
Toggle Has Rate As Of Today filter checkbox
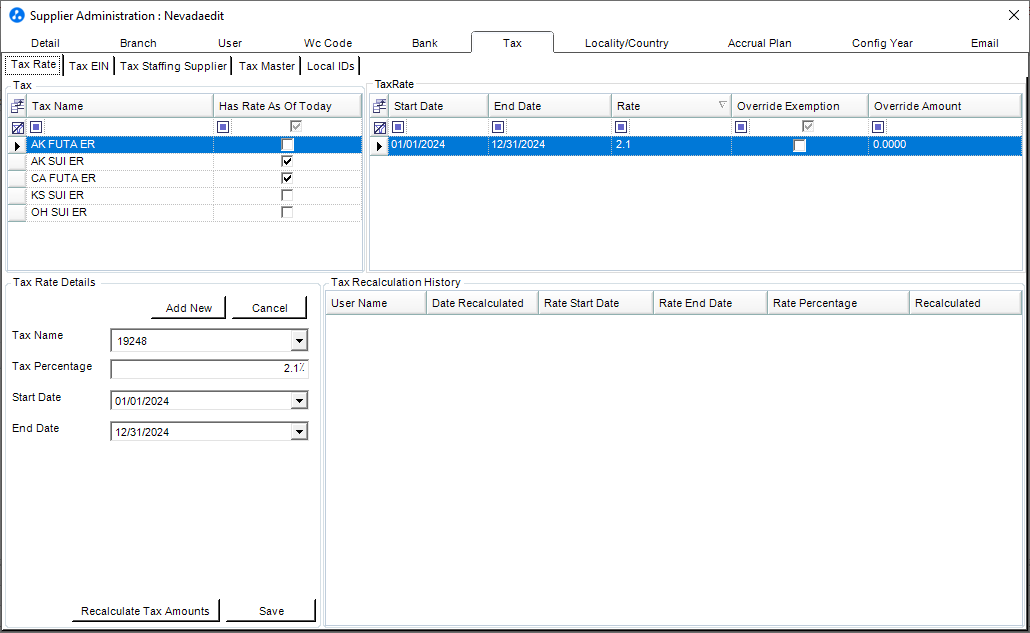tap(296, 126)
